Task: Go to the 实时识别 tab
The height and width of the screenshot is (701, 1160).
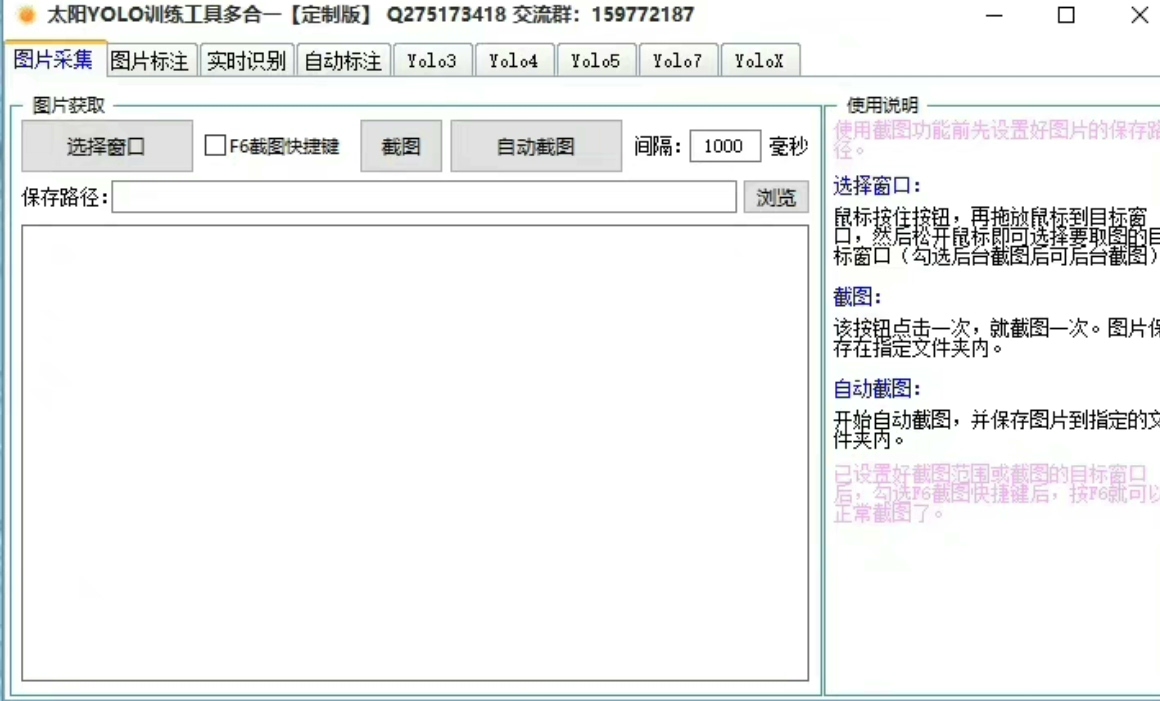Action: click(x=246, y=61)
